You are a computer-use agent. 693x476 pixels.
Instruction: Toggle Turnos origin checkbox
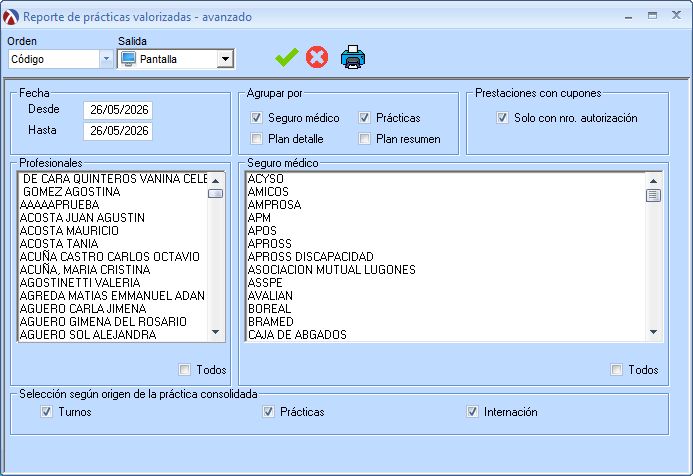coord(46,411)
